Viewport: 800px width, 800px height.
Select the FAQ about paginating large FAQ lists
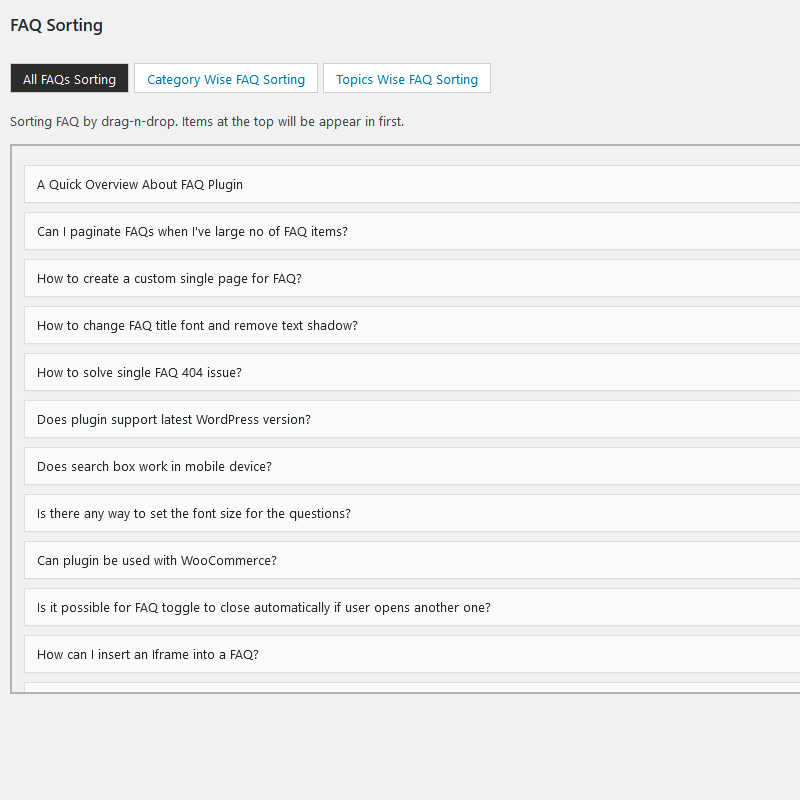click(x=400, y=231)
